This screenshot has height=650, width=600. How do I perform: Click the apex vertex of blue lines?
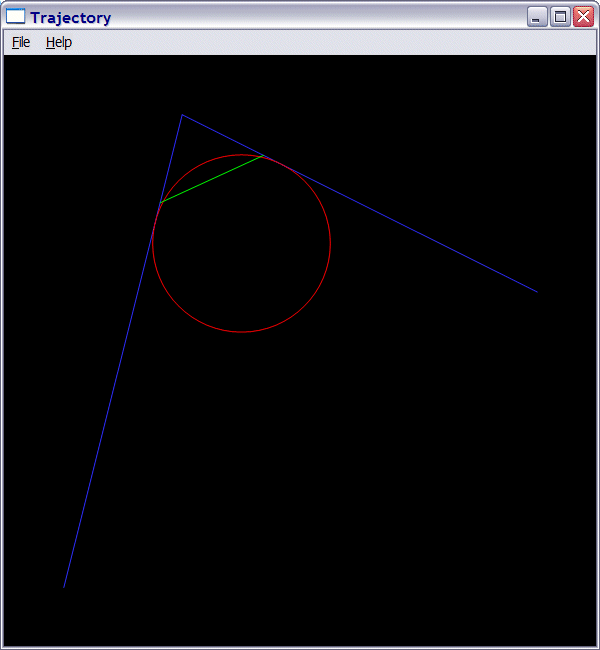[x=182, y=115]
